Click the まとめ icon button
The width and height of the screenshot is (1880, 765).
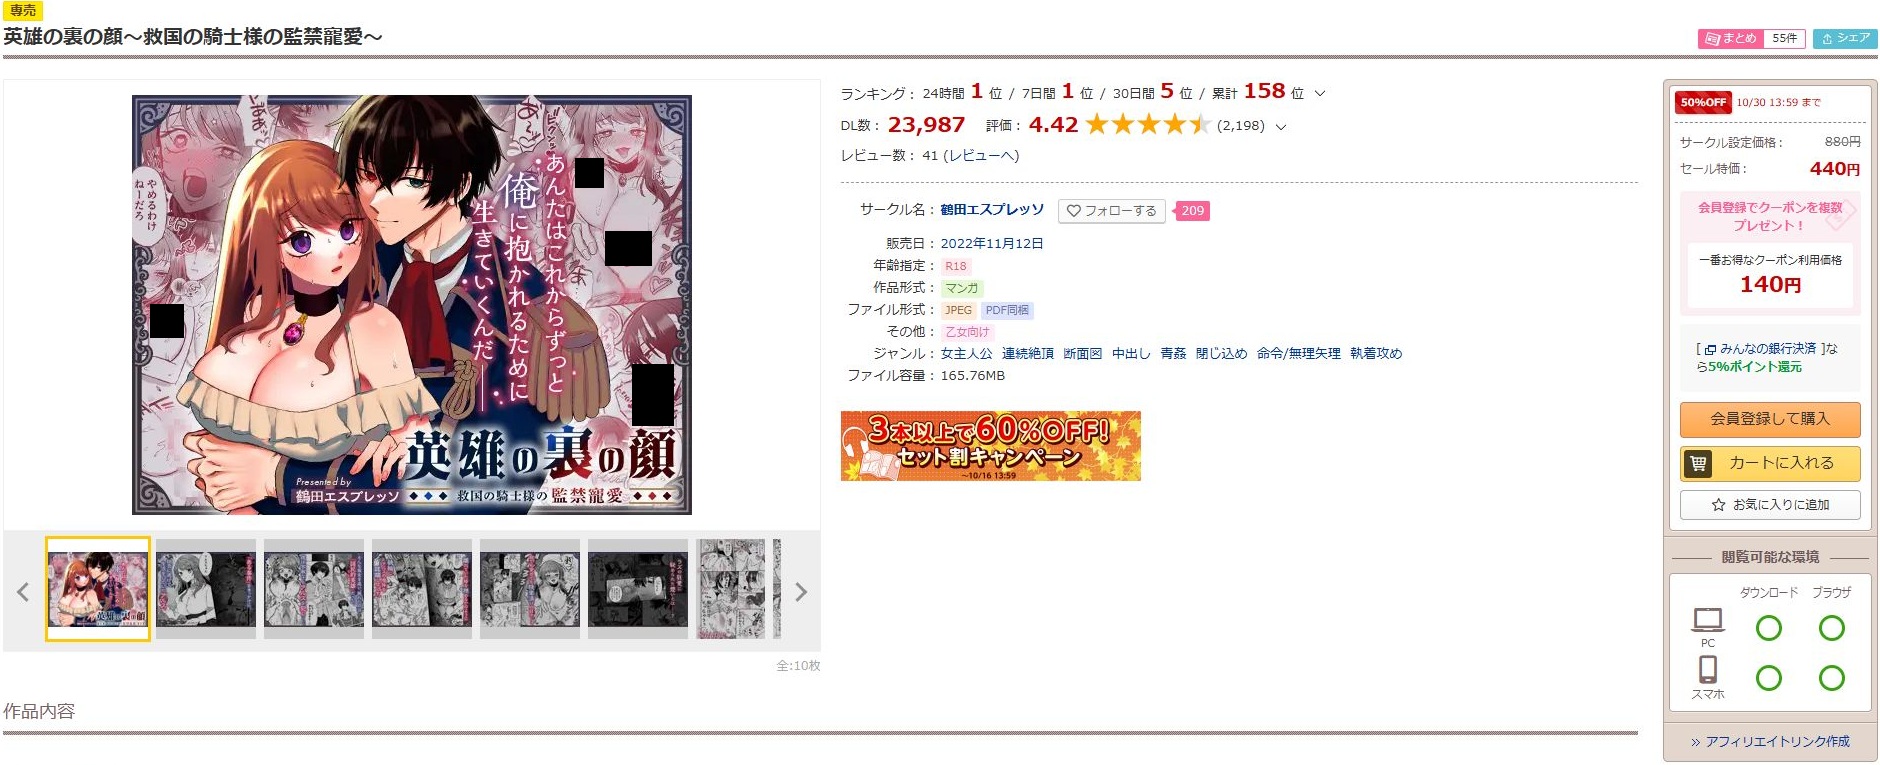[1731, 39]
